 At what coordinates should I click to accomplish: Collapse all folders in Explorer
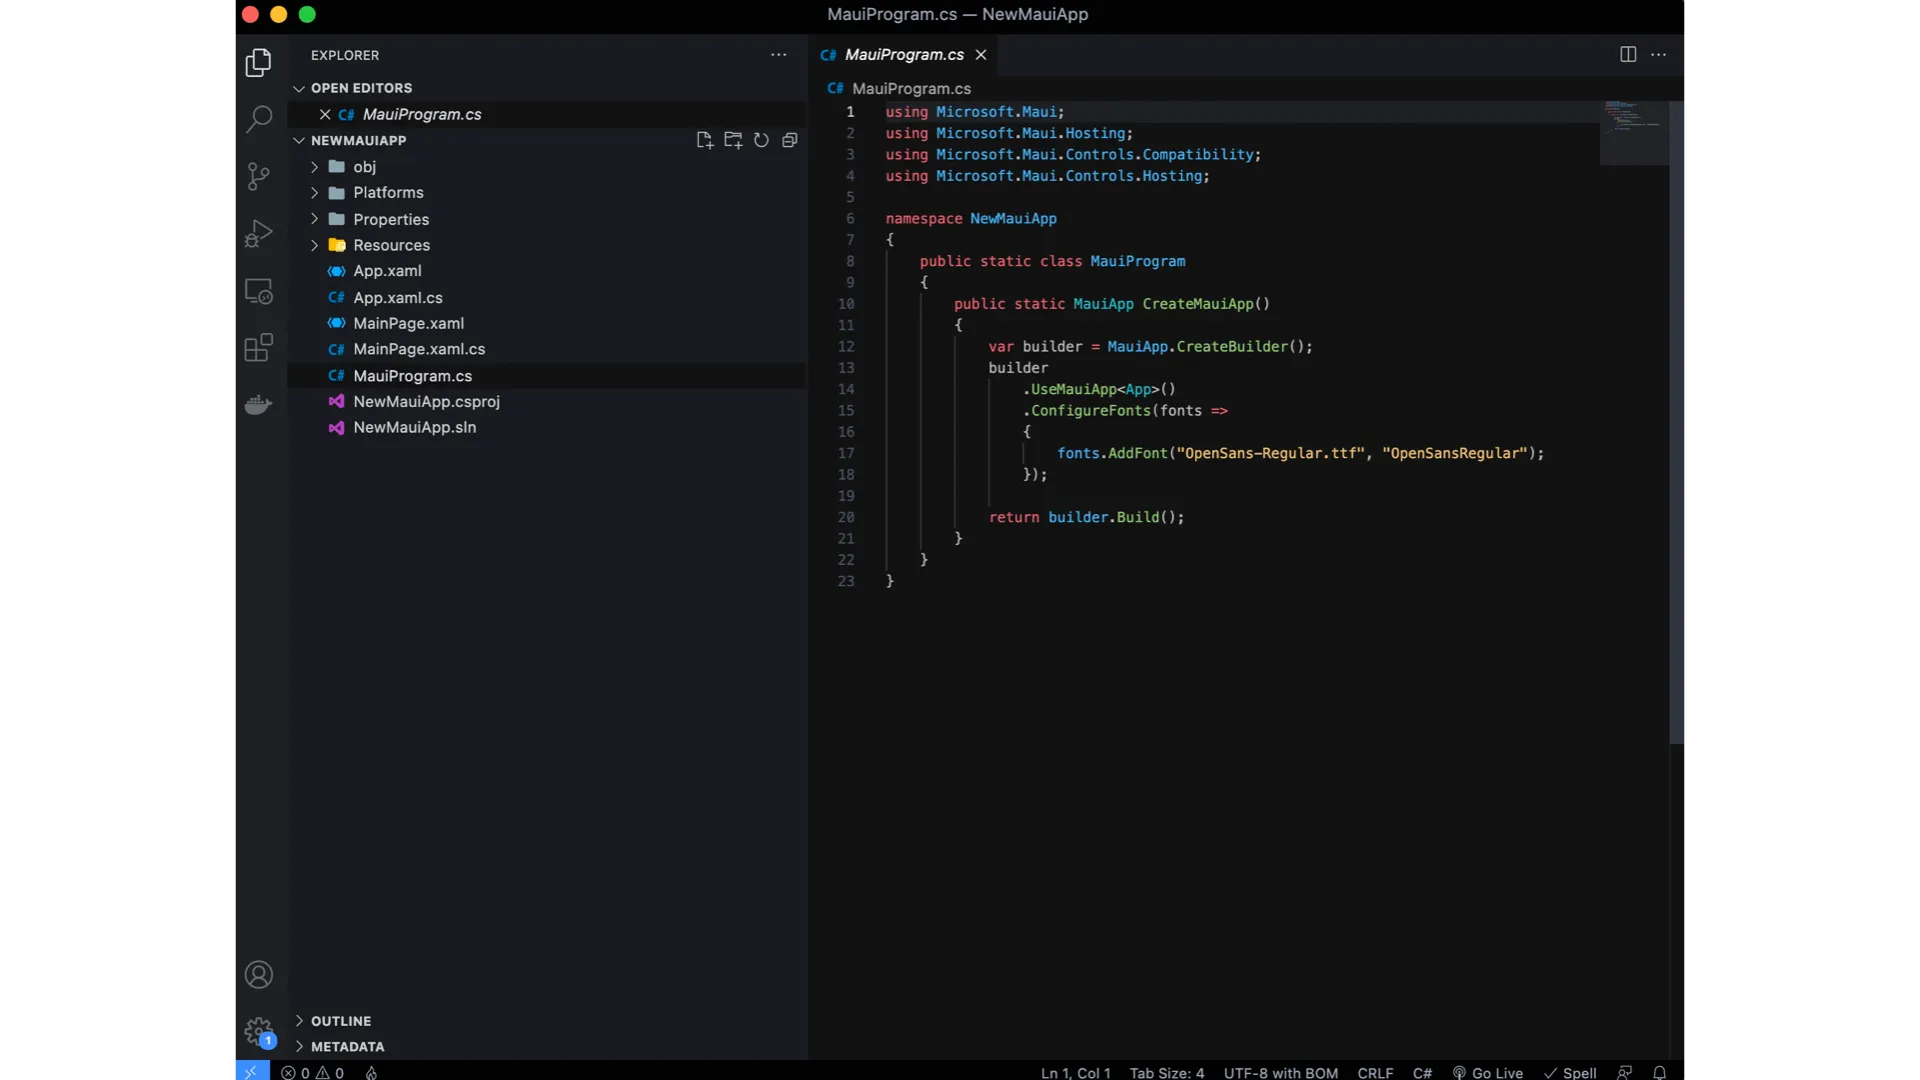789,140
